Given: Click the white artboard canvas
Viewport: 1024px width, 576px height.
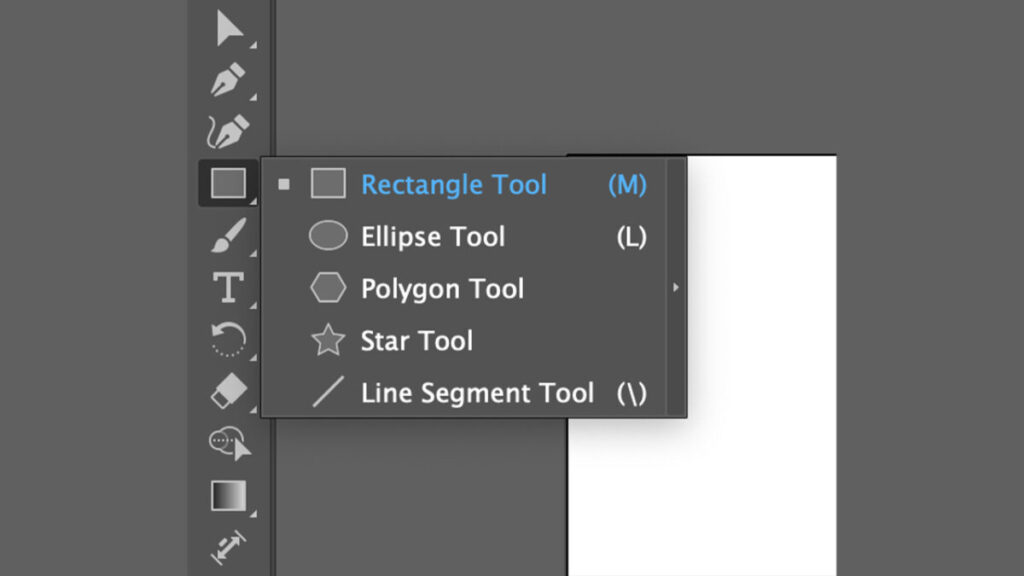Looking at the screenshot, I should [760, 480].
